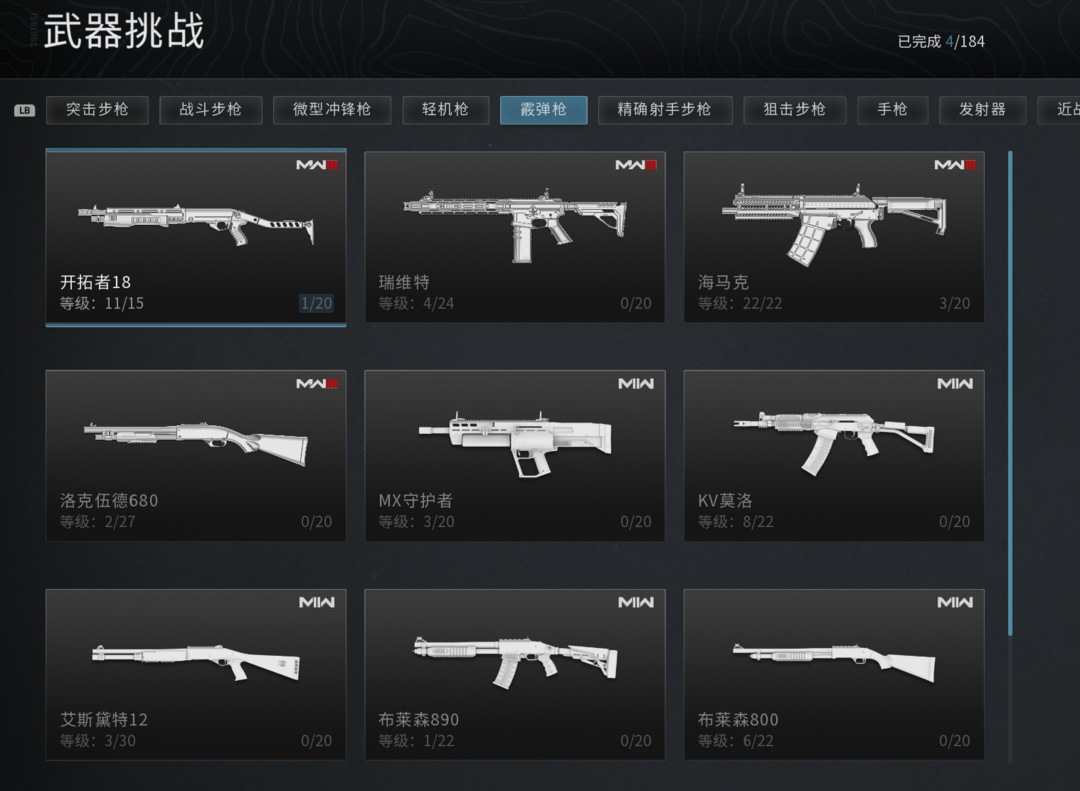
Task: Select the 轻机枪 tab
Action: 446,110
